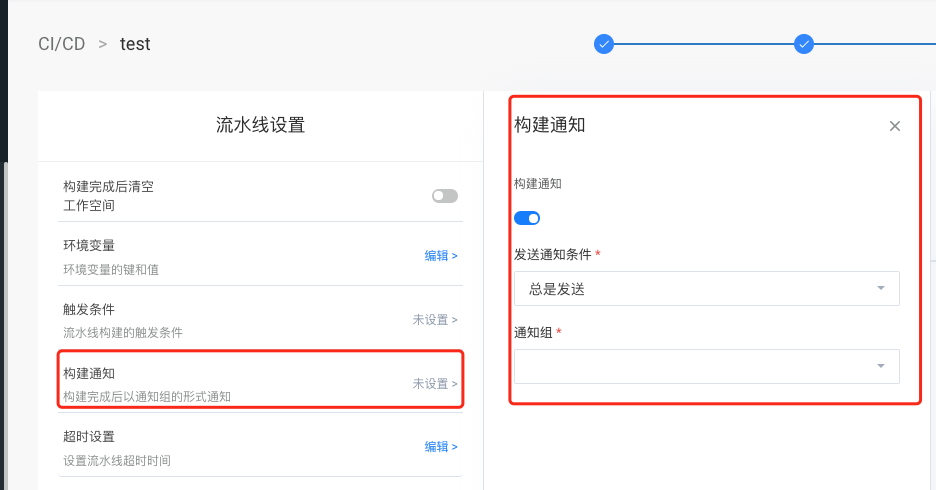The image size is (936, 490).
Task: Click 编辑 link beside 超时设置
Action: point(441,447)
